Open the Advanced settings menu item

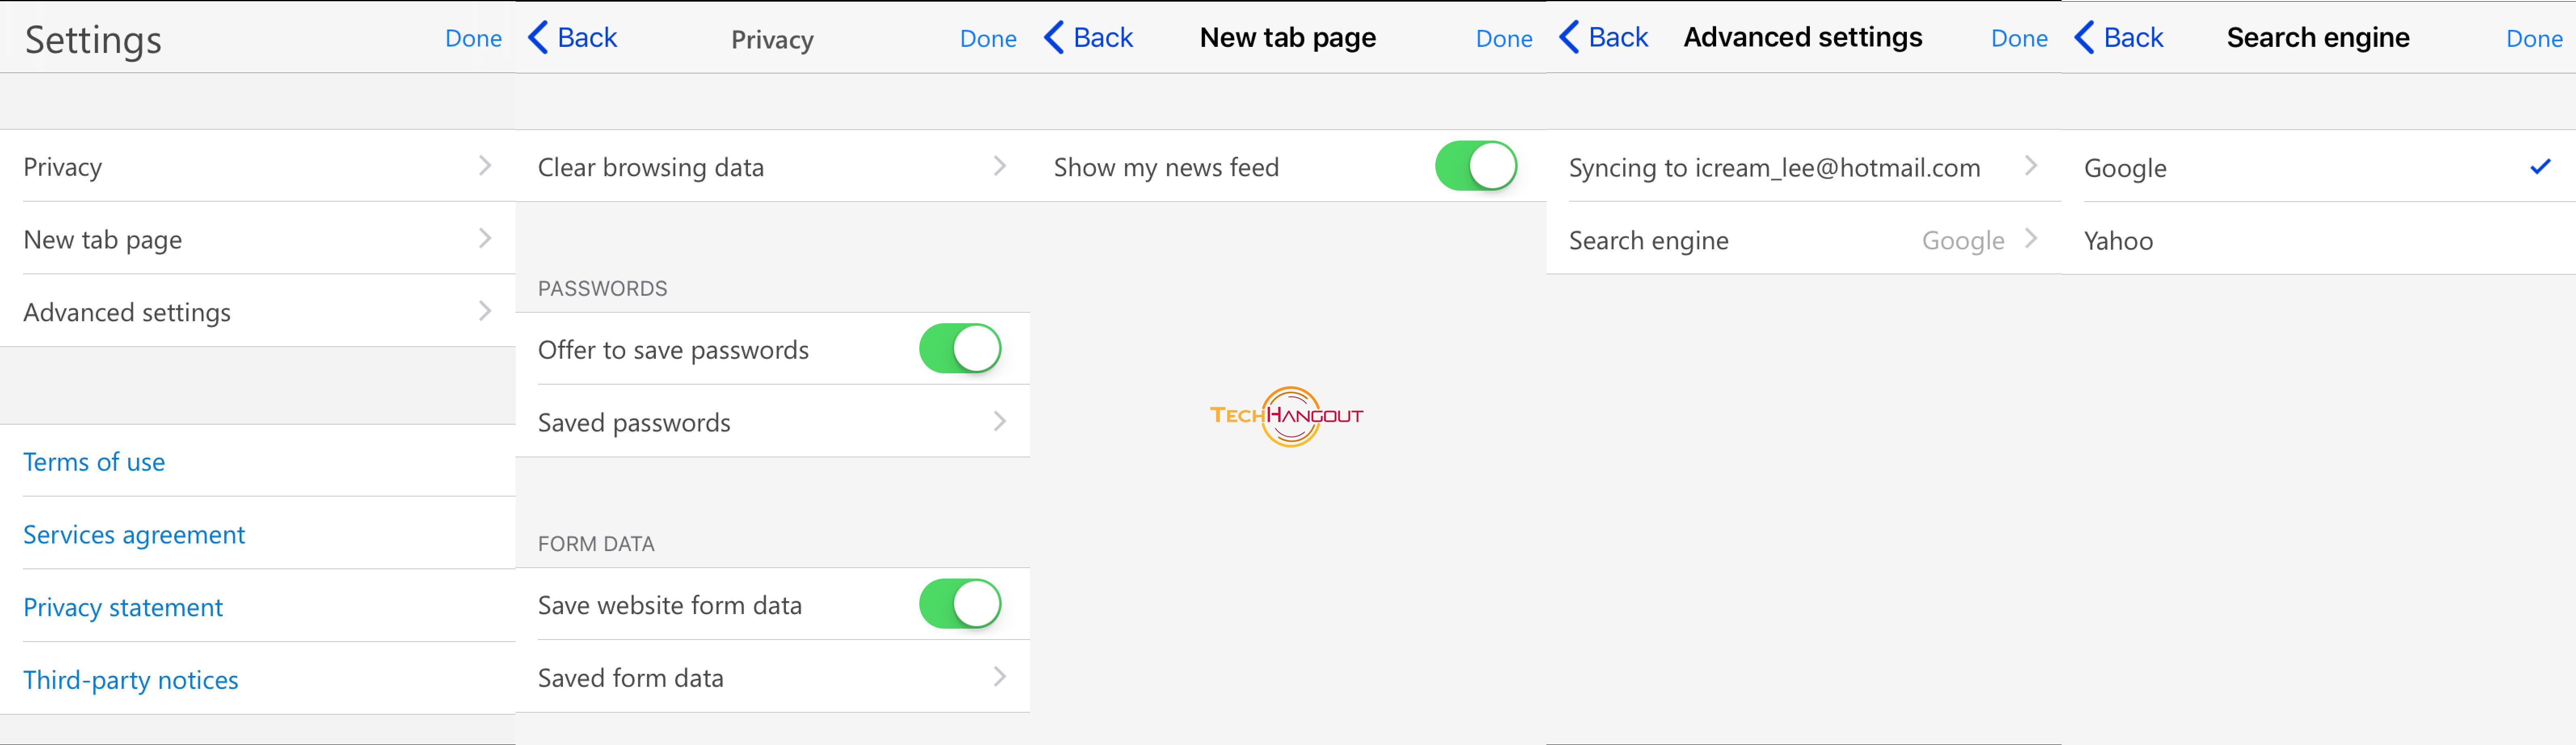[x=258, y=312]
